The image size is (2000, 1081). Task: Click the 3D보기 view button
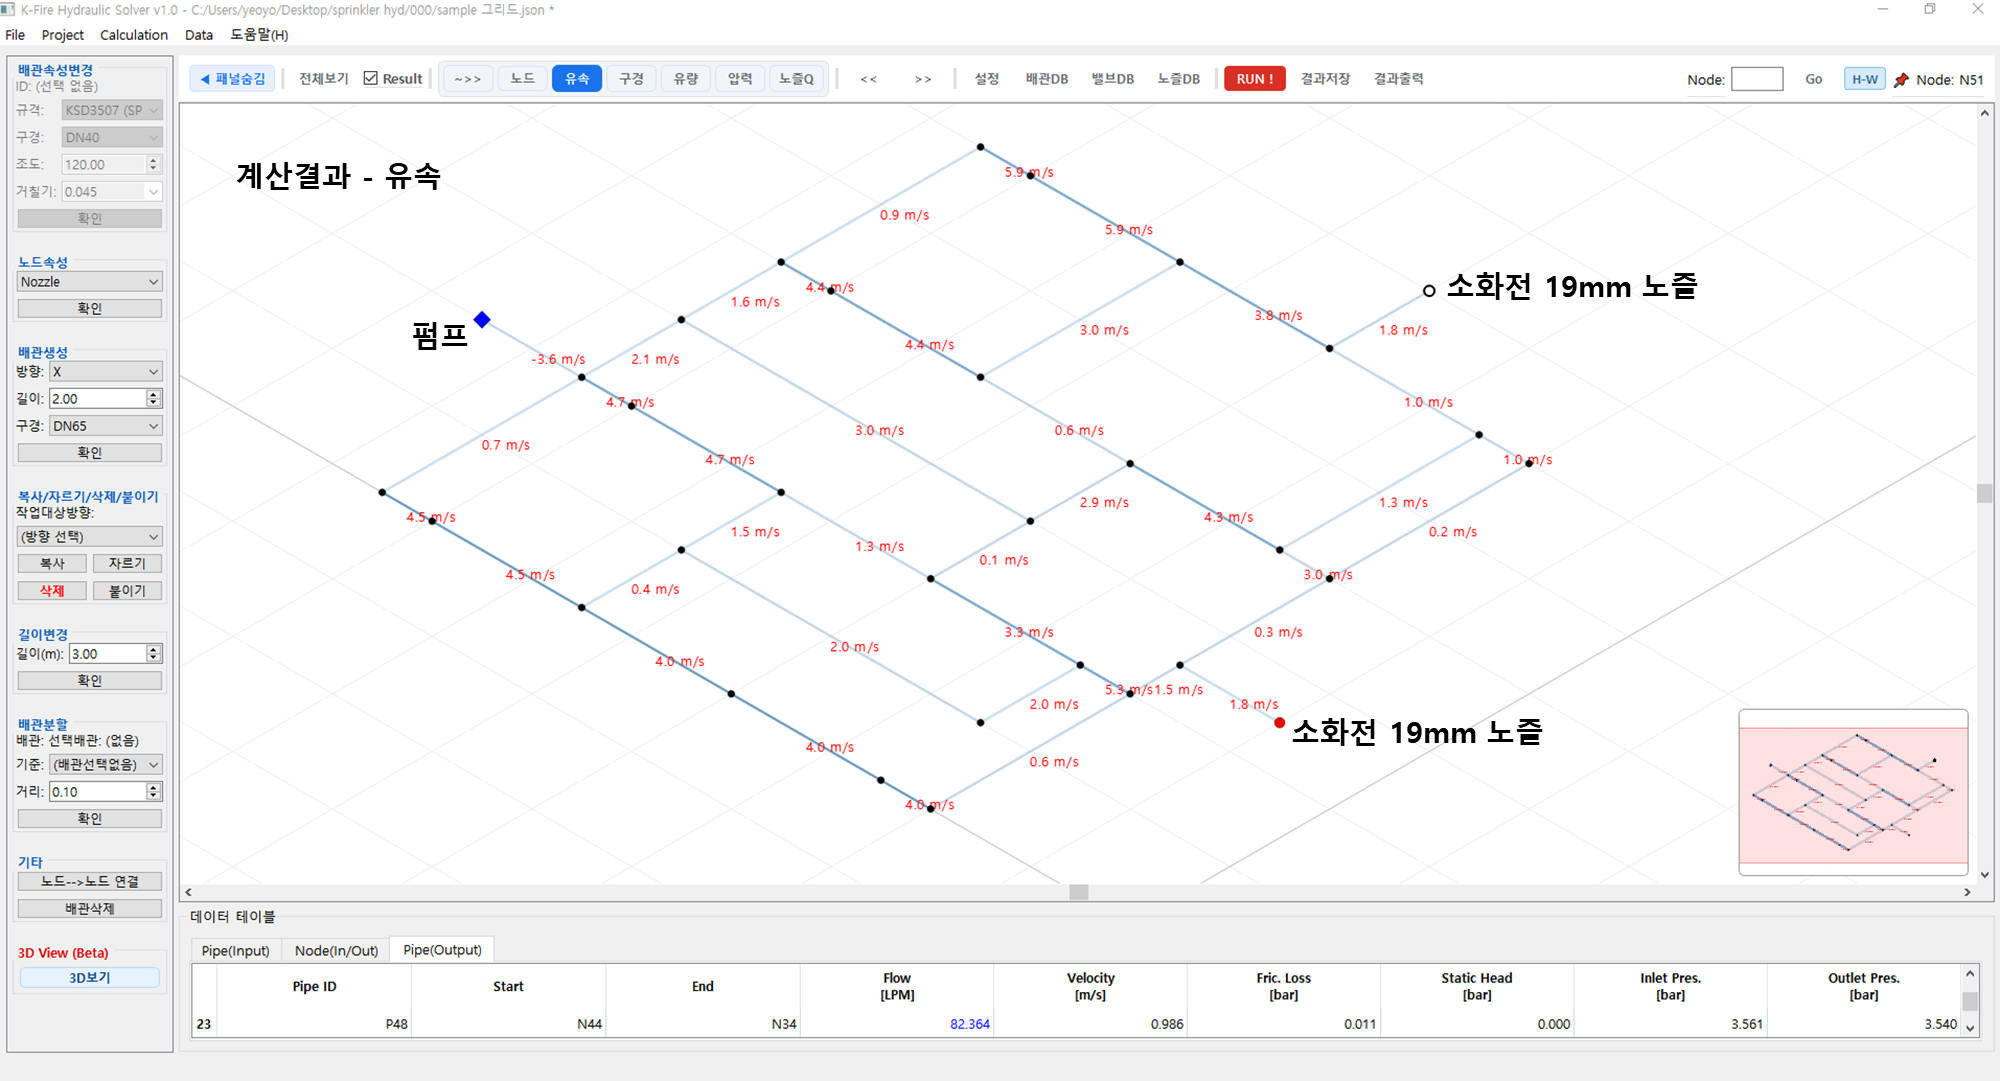tap(89, 978)
